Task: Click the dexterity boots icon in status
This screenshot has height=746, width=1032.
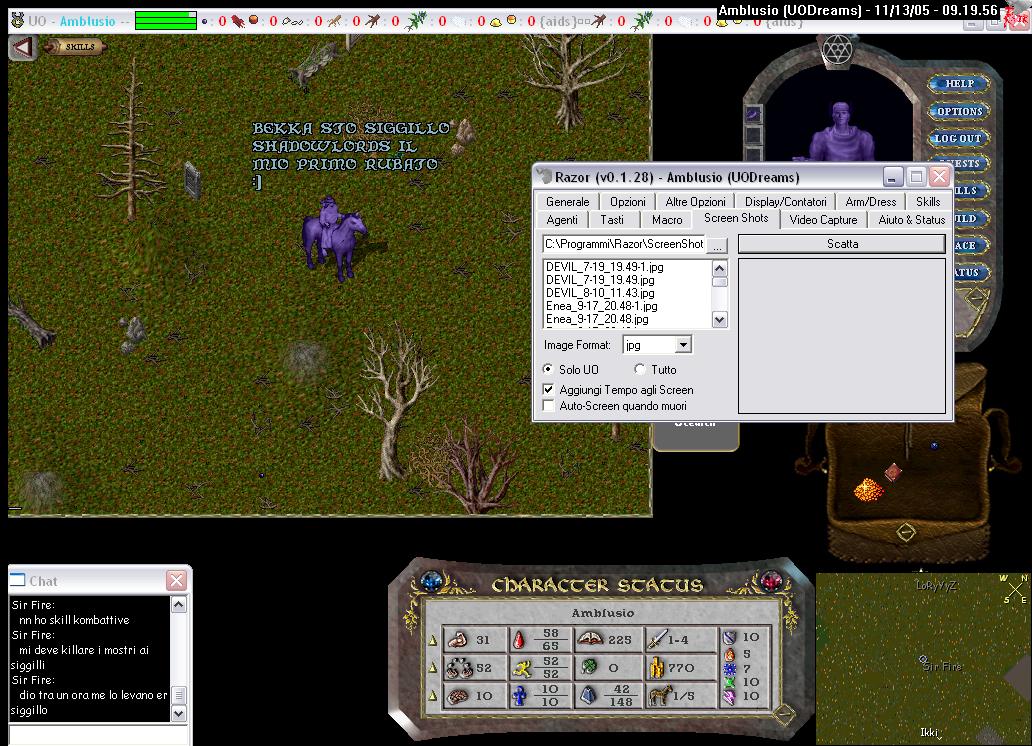Action: click(457, 668)
